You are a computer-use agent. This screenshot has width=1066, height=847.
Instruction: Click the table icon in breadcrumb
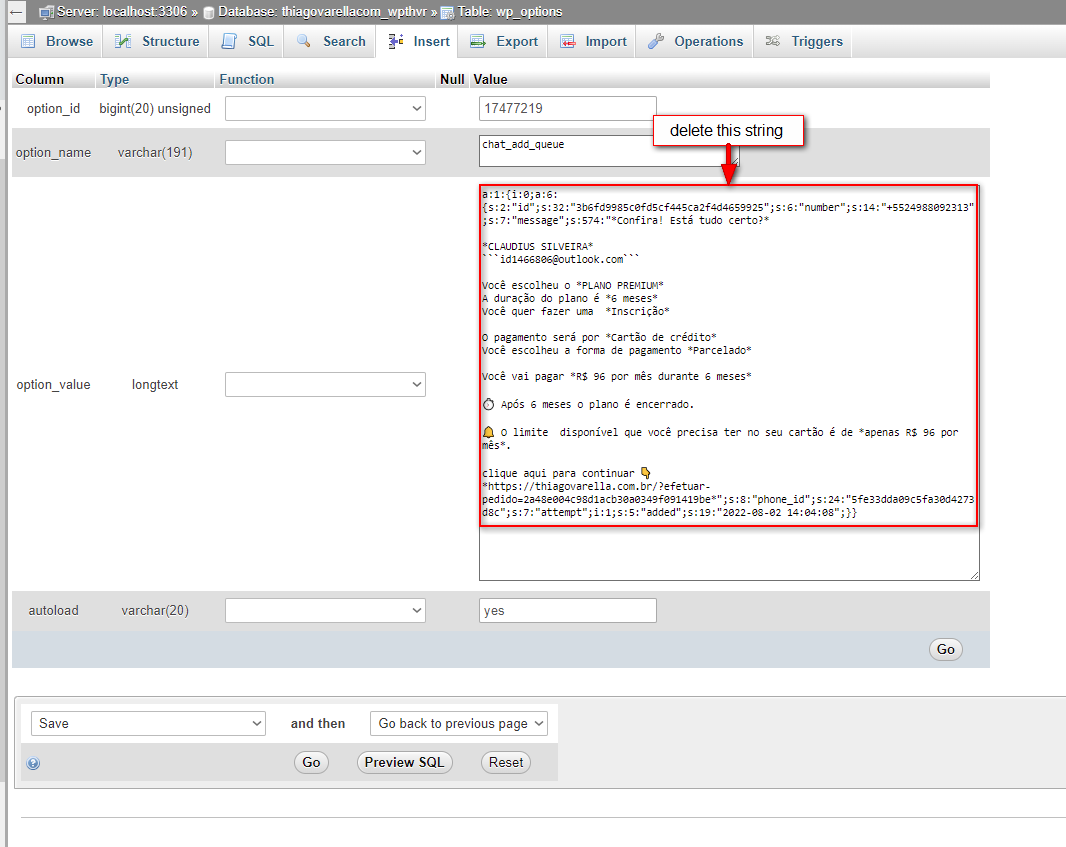pos(447,12)
